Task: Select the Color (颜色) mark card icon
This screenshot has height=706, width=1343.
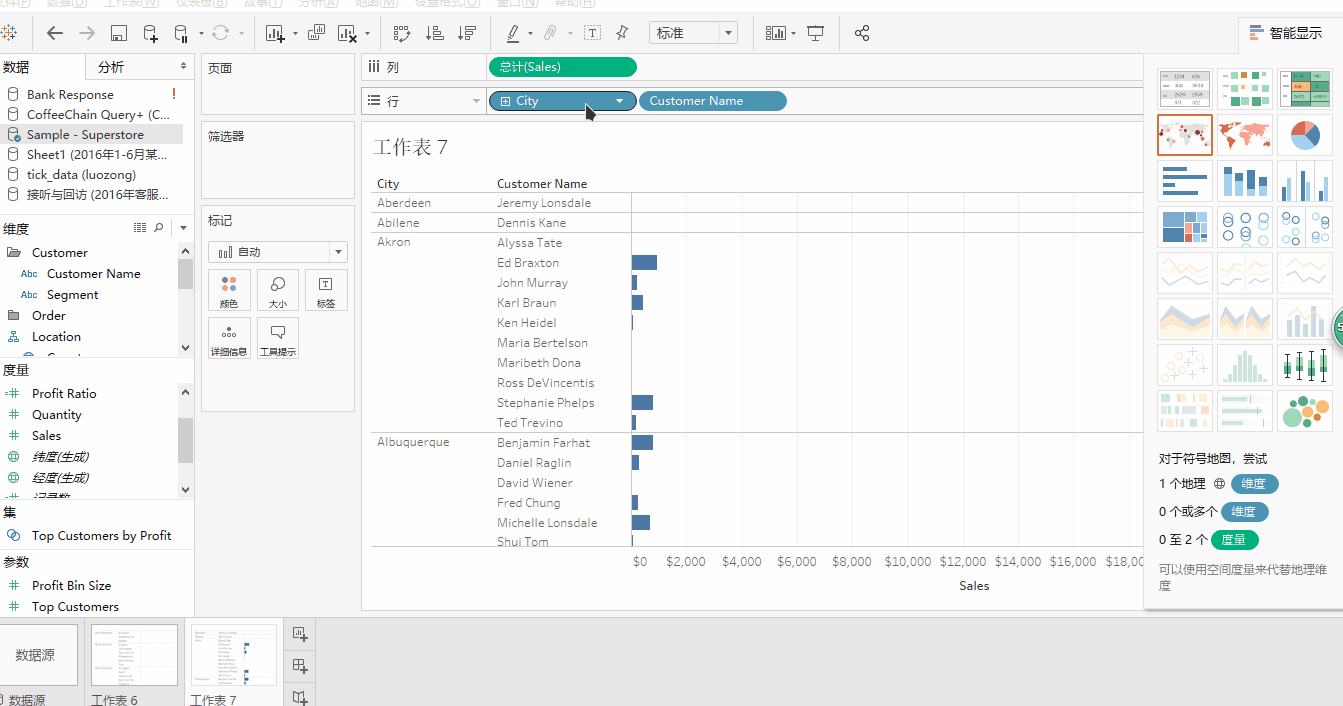Action: [x=229, y=290]
